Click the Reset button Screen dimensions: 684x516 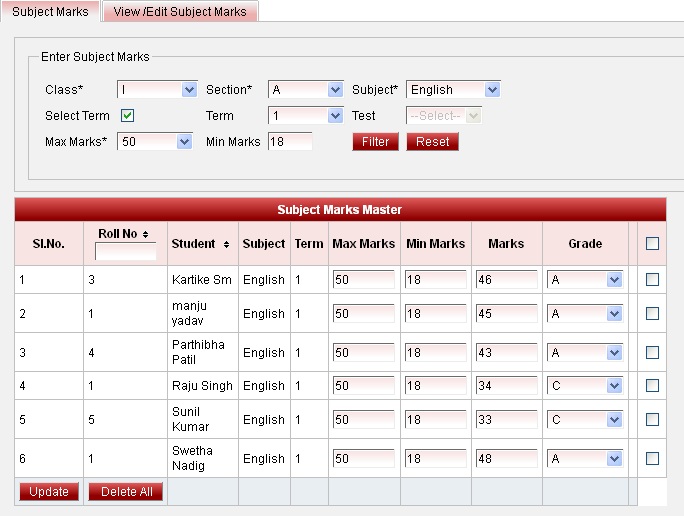[433, 142]
